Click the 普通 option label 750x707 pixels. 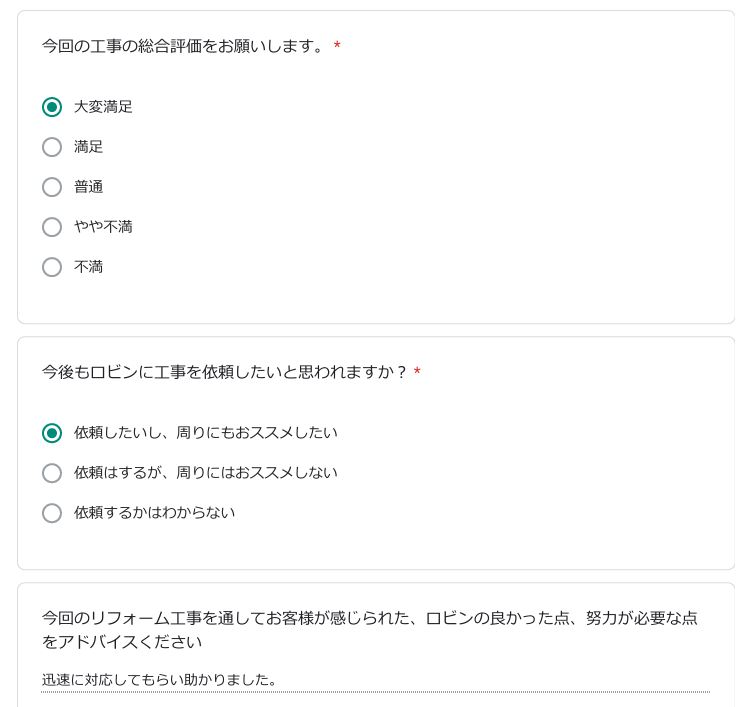coord(88,187)
